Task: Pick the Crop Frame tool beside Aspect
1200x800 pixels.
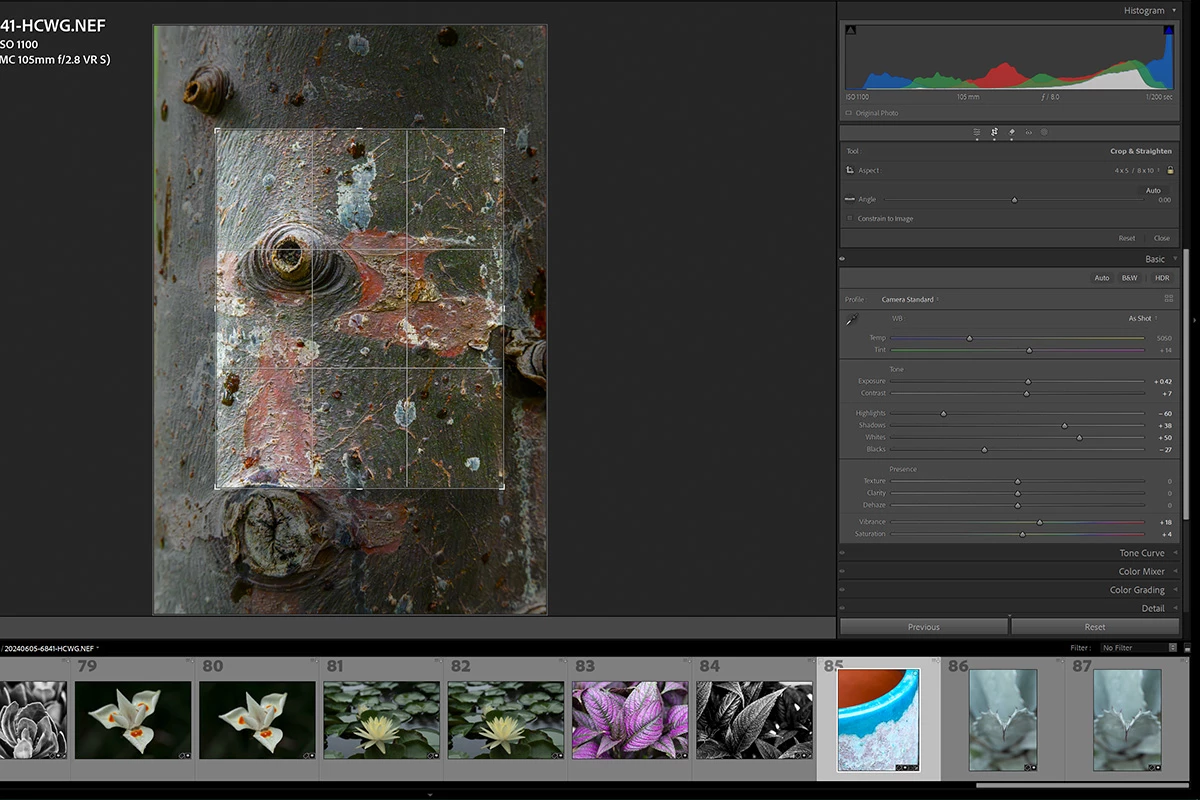Action: [850, 170]
